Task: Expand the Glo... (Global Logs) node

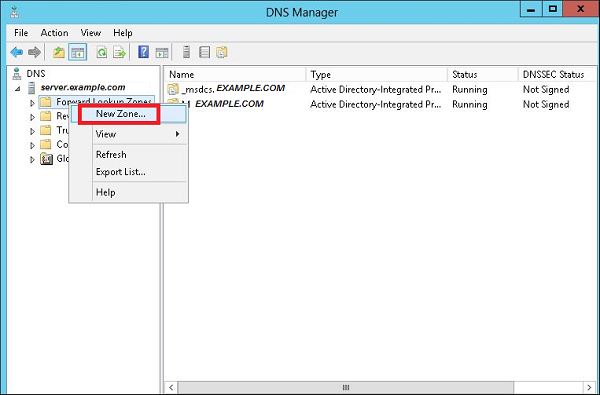Action: click(33, 159)
